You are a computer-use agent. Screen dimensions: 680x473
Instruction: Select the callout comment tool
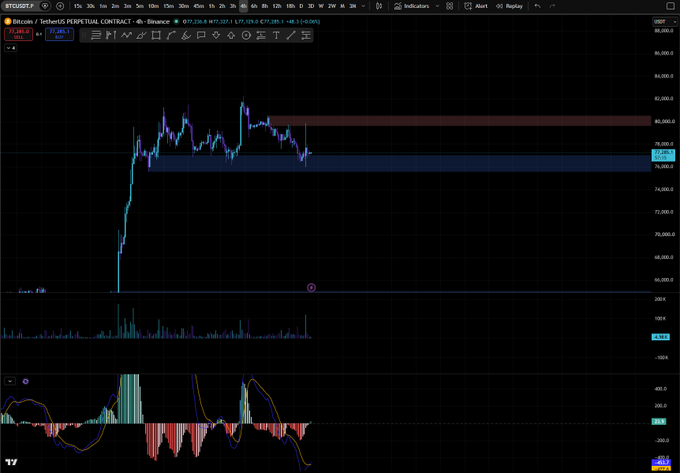pos(201,36)
